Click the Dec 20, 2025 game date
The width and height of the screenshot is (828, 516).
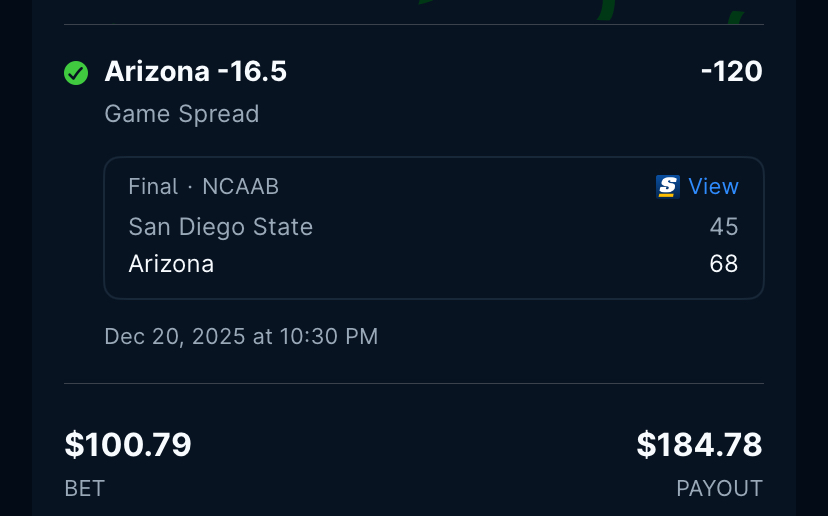tap(175, 336)
